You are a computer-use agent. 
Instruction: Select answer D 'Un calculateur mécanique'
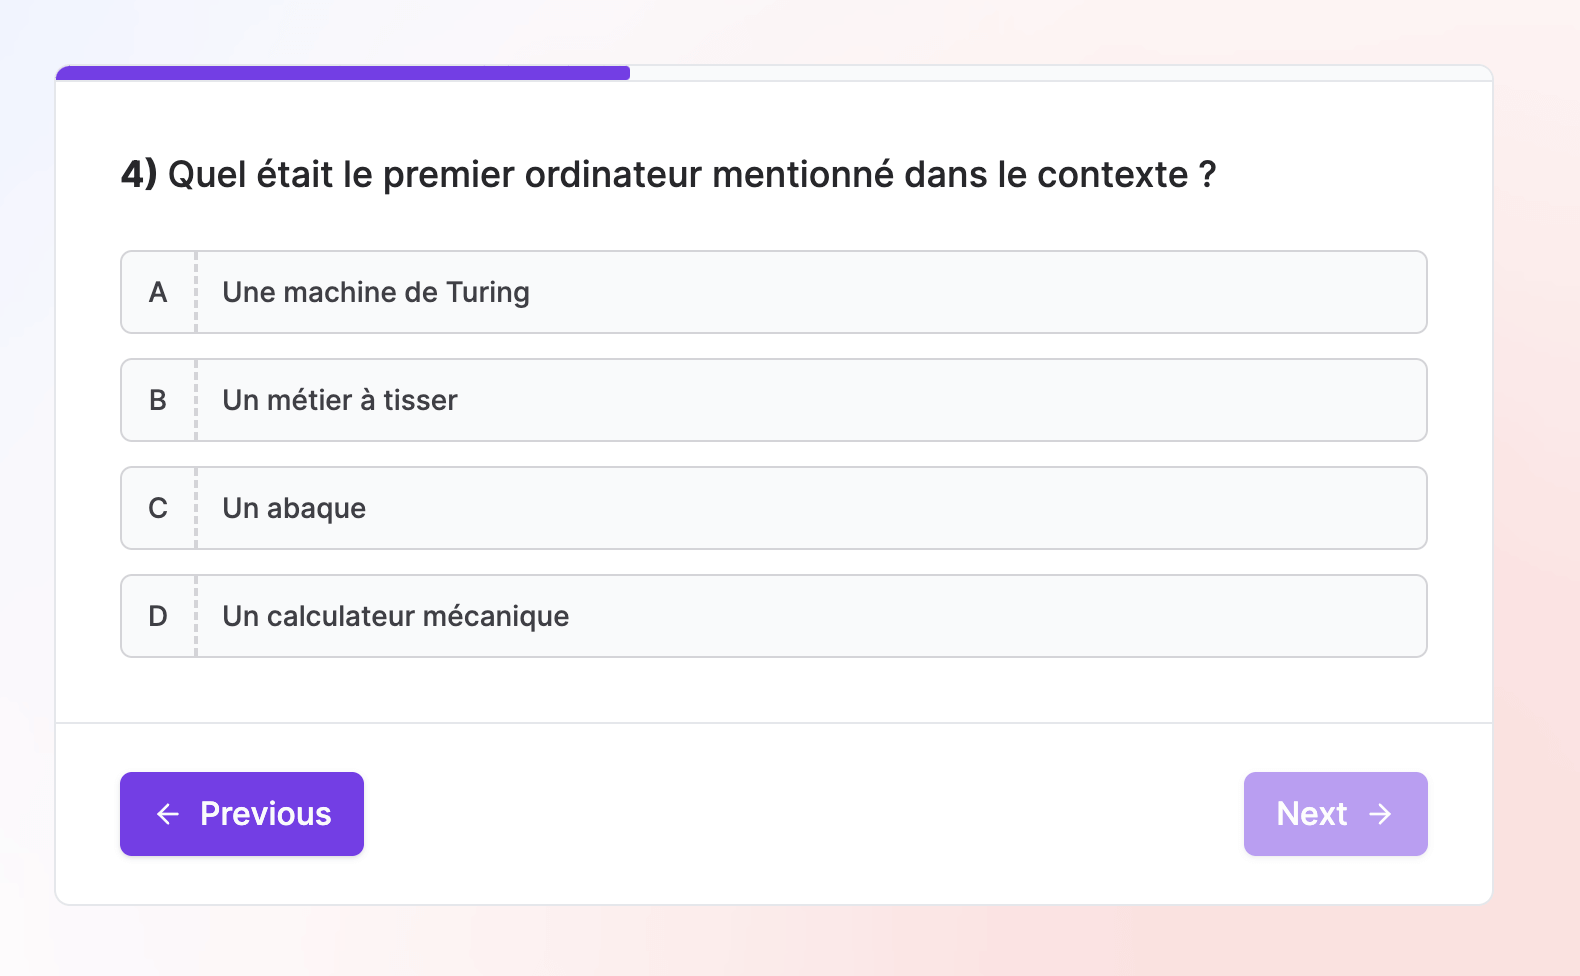(x=774, y=616)
